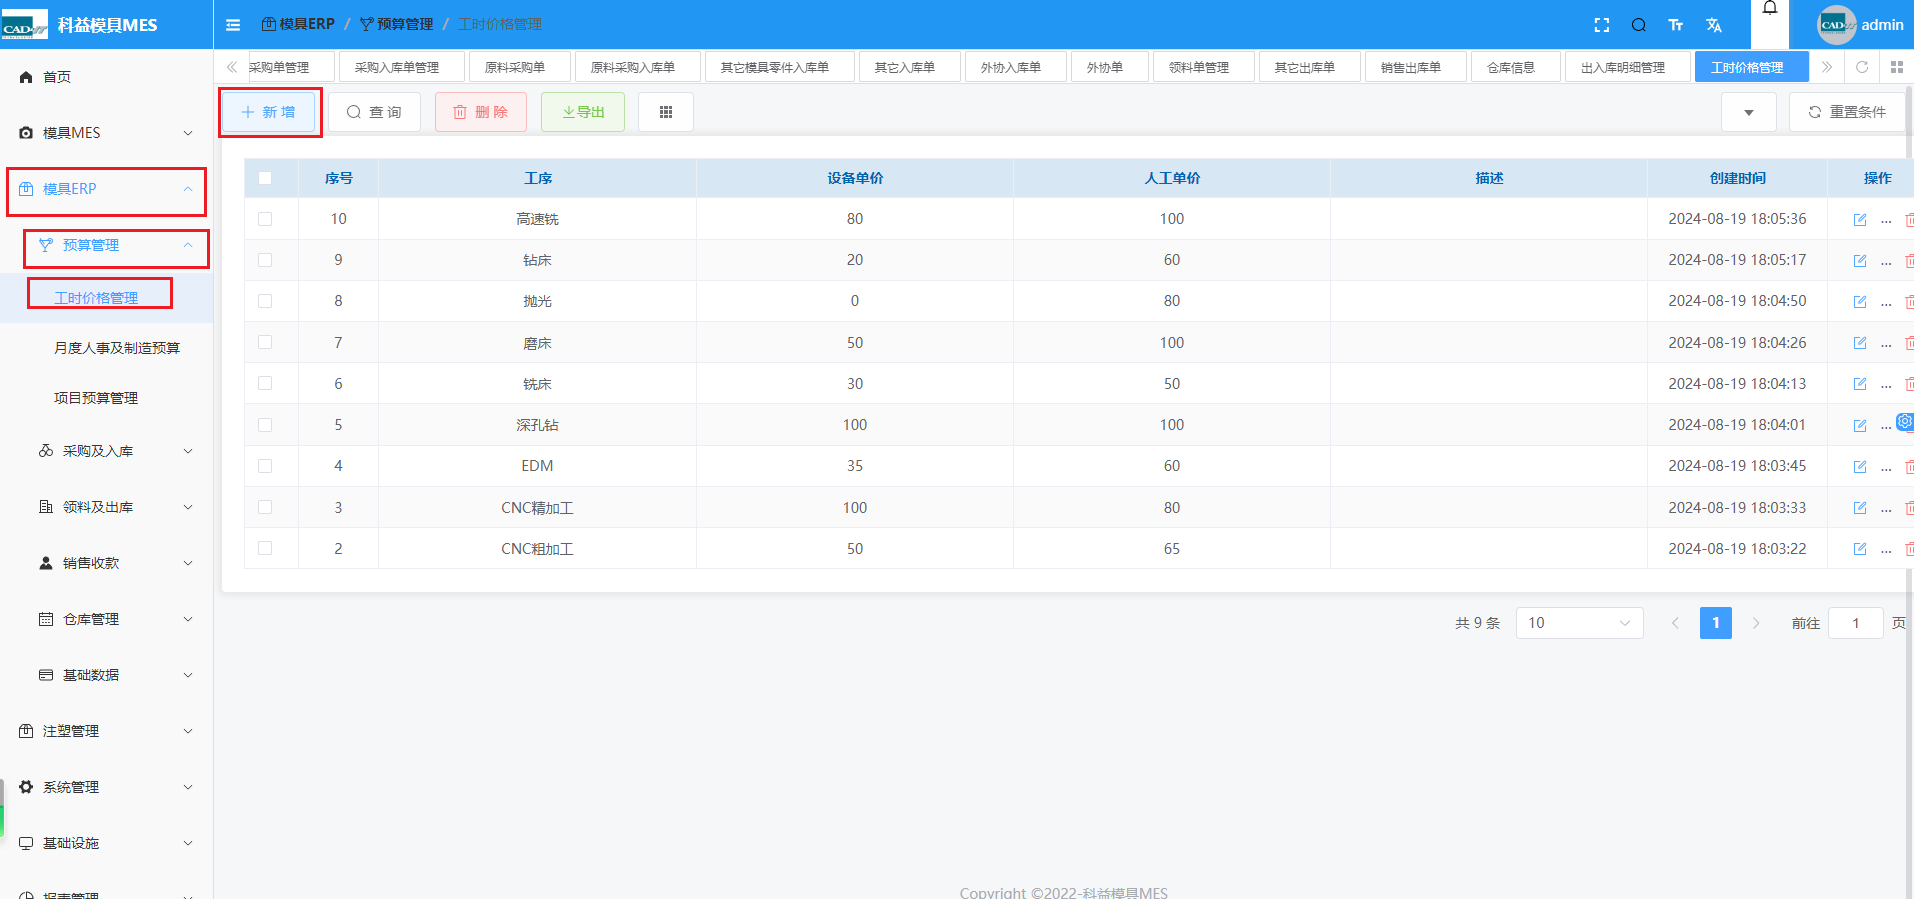Edit row 铣床 with pencil icon
This screenshot has width=1914, height=899.
1860,384
